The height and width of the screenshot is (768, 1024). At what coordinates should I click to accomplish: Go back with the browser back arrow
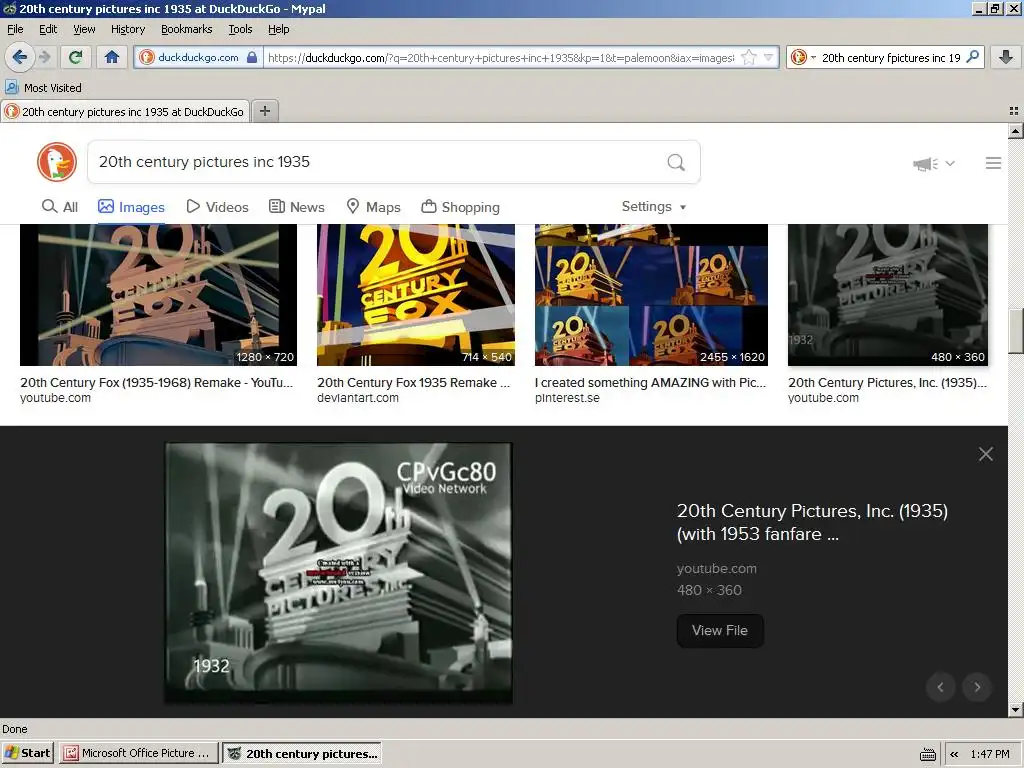pyautogui.click(x=20, y=57)
